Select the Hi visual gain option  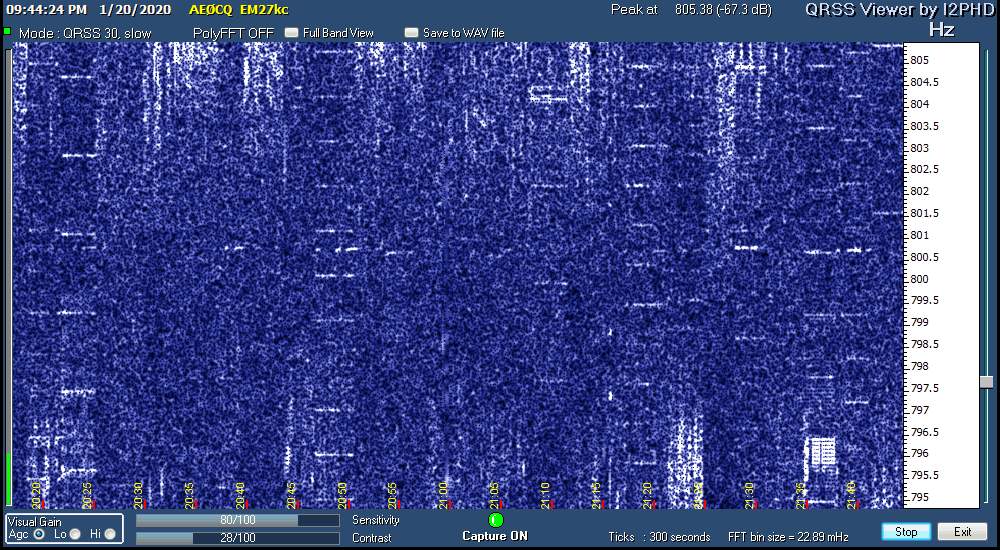(110, 534)
